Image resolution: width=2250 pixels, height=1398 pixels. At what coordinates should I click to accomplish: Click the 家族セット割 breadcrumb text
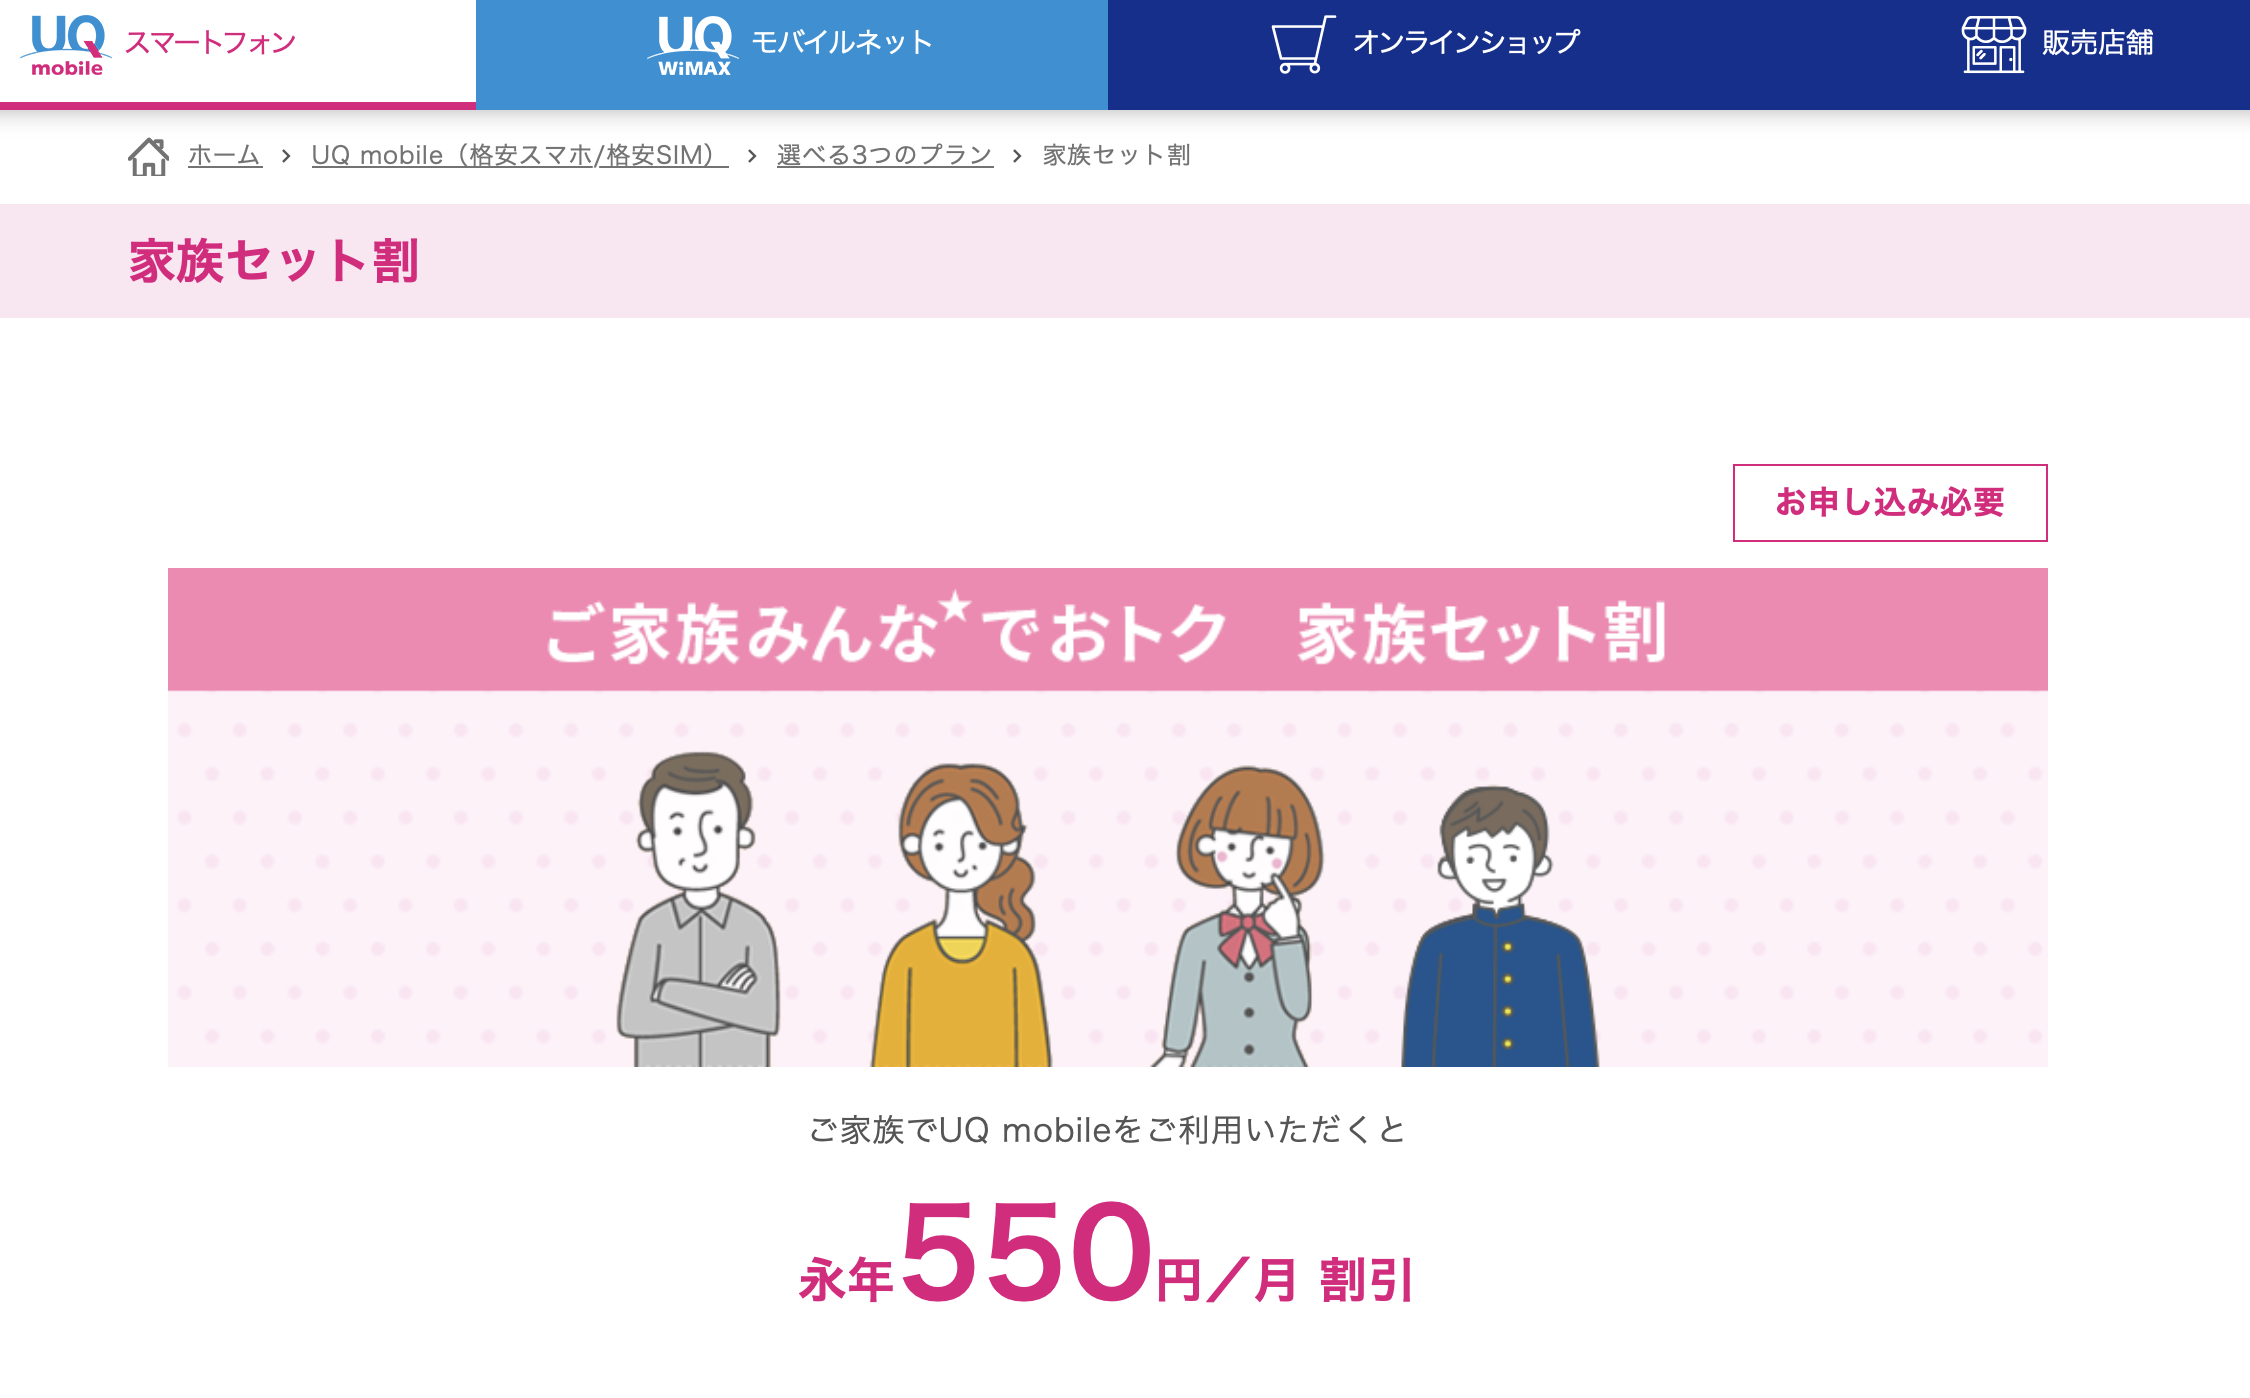[1116, 155]
